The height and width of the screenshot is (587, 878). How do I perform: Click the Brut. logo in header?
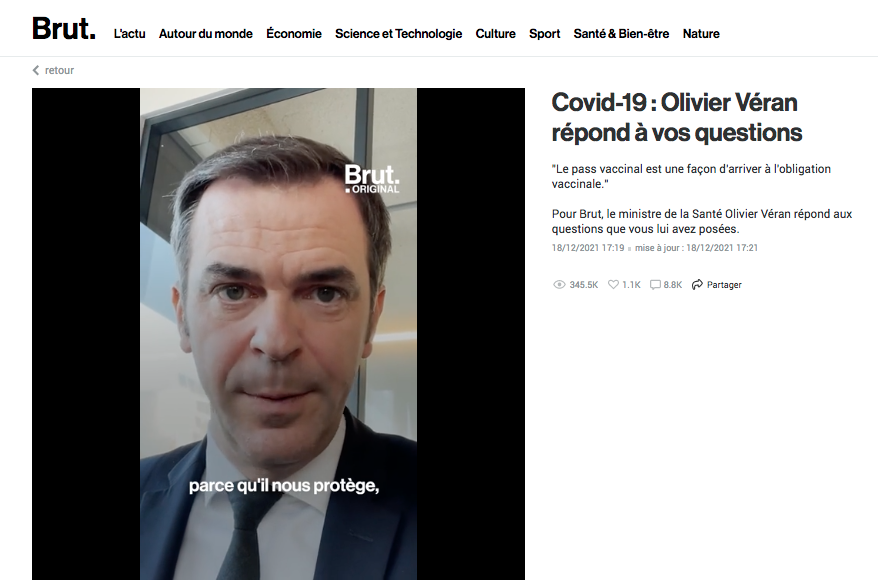pyautogui.click(x=63, y=29)
